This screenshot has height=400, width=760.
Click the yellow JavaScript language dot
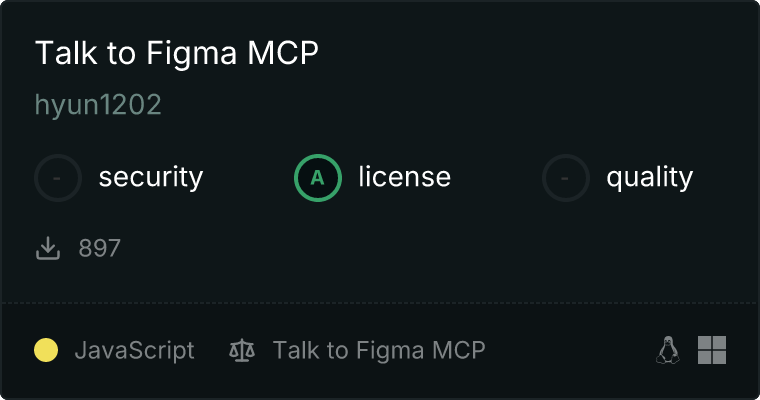click(46, 350)
